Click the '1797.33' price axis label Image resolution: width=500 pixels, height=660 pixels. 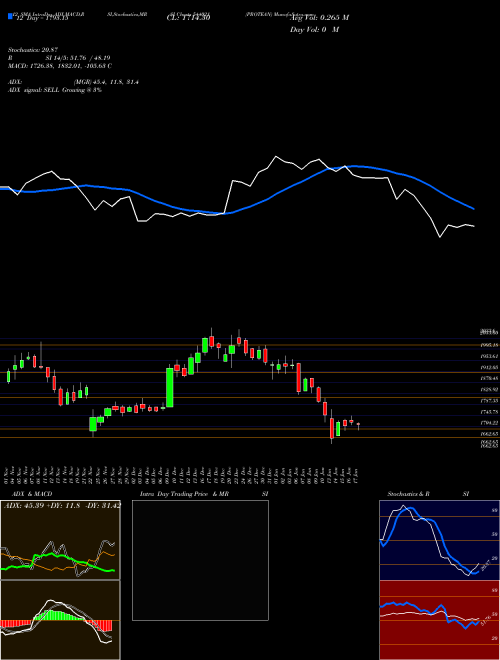[489, 401]
